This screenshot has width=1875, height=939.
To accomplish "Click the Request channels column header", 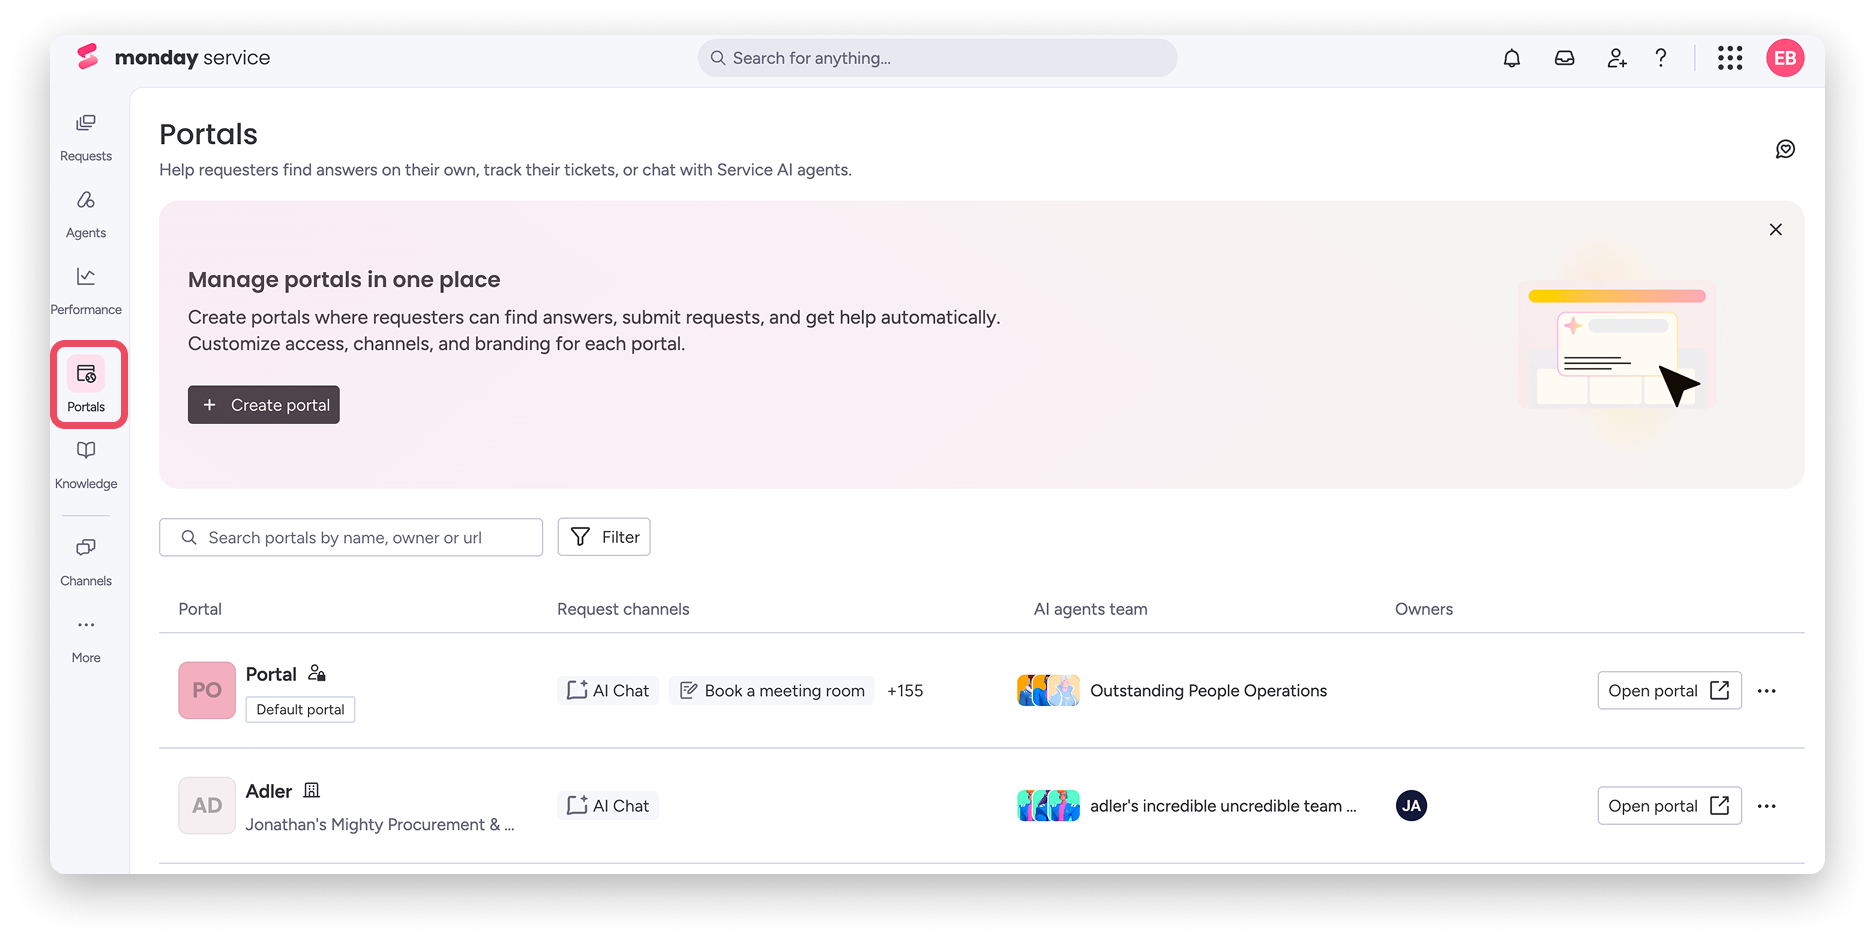I will 623,609.
